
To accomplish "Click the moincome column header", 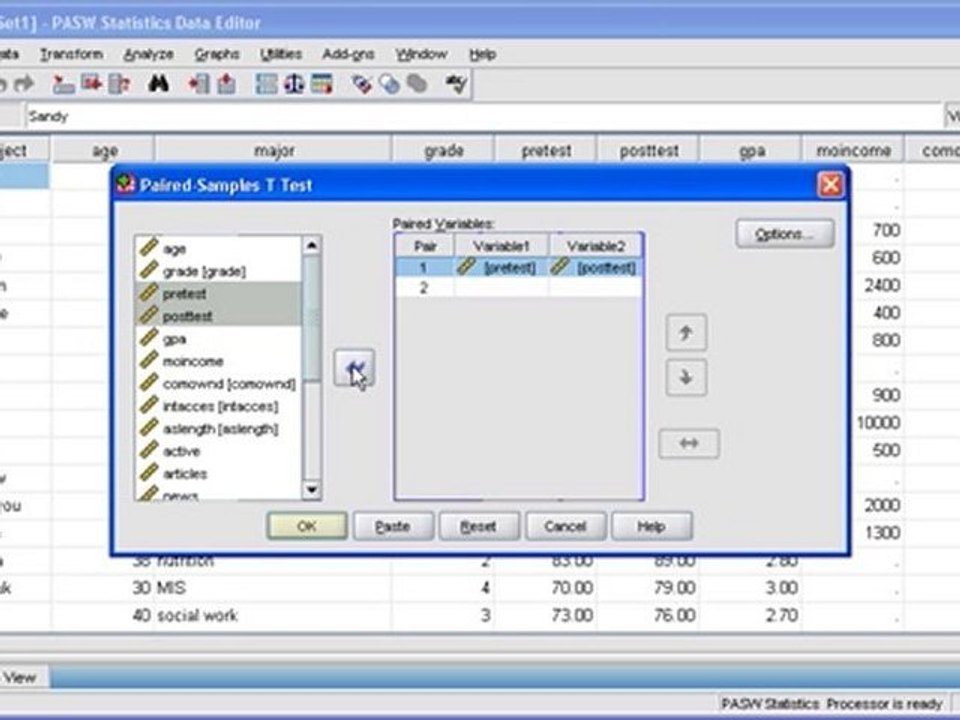I will pos(853,151).
